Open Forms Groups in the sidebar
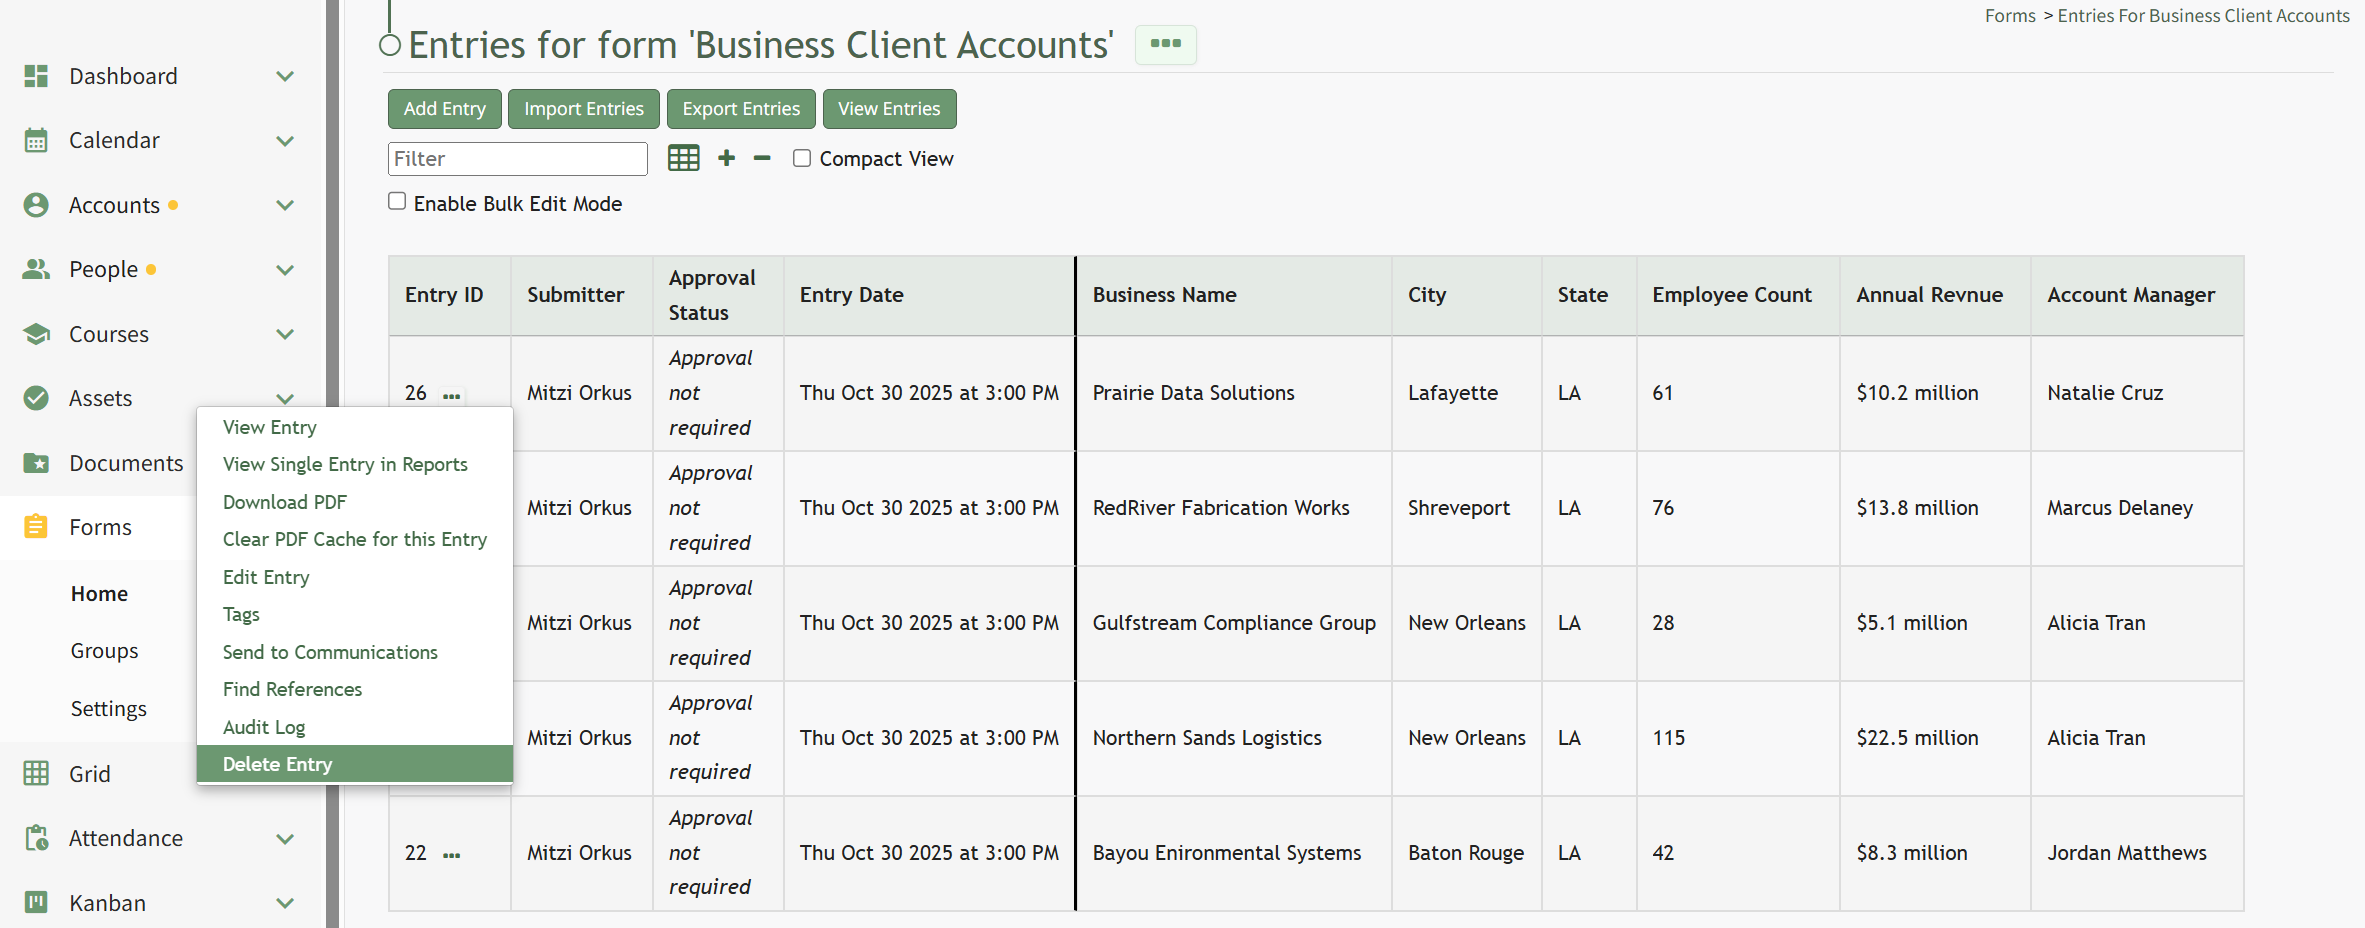This screenshot has height=928, width=2365. (x=104, y=651)
